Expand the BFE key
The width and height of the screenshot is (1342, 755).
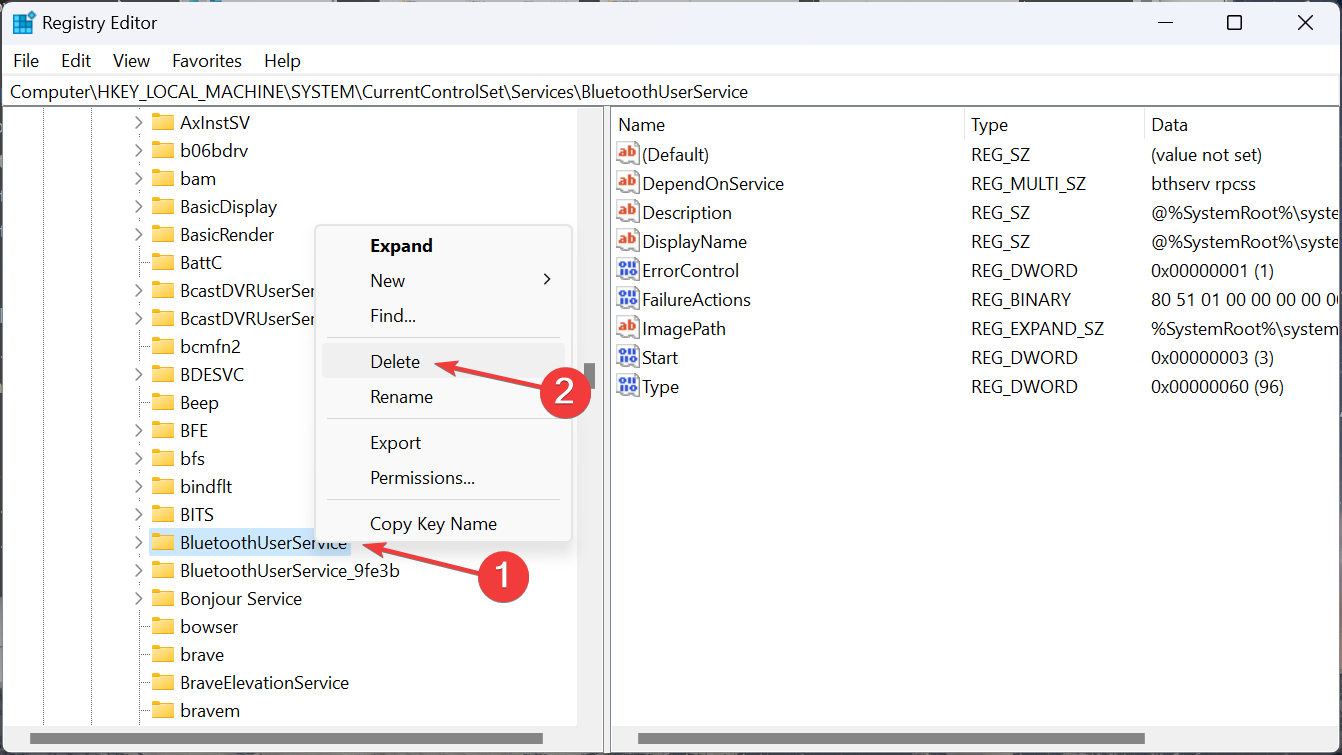pyautogui.click(x=138, y=431)
